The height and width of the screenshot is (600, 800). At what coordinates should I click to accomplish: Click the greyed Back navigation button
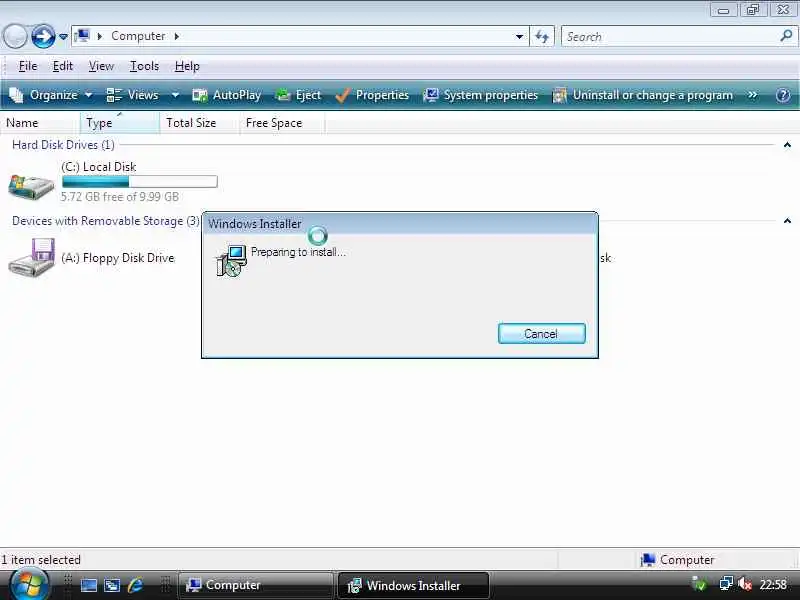[x=14, y=36]
